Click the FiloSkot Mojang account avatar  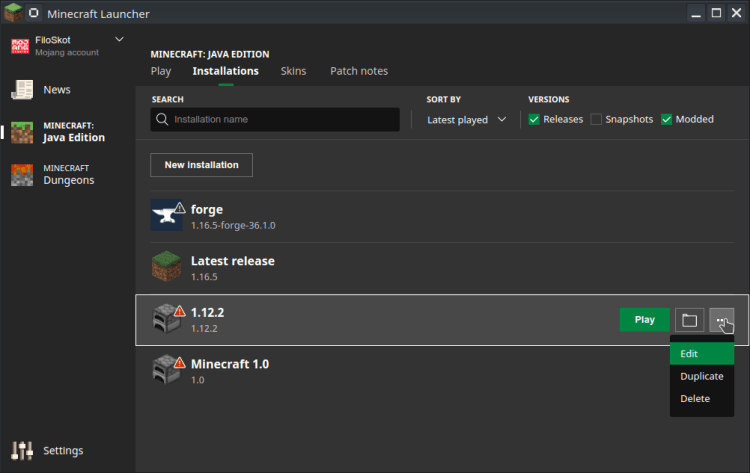(20, 46)
